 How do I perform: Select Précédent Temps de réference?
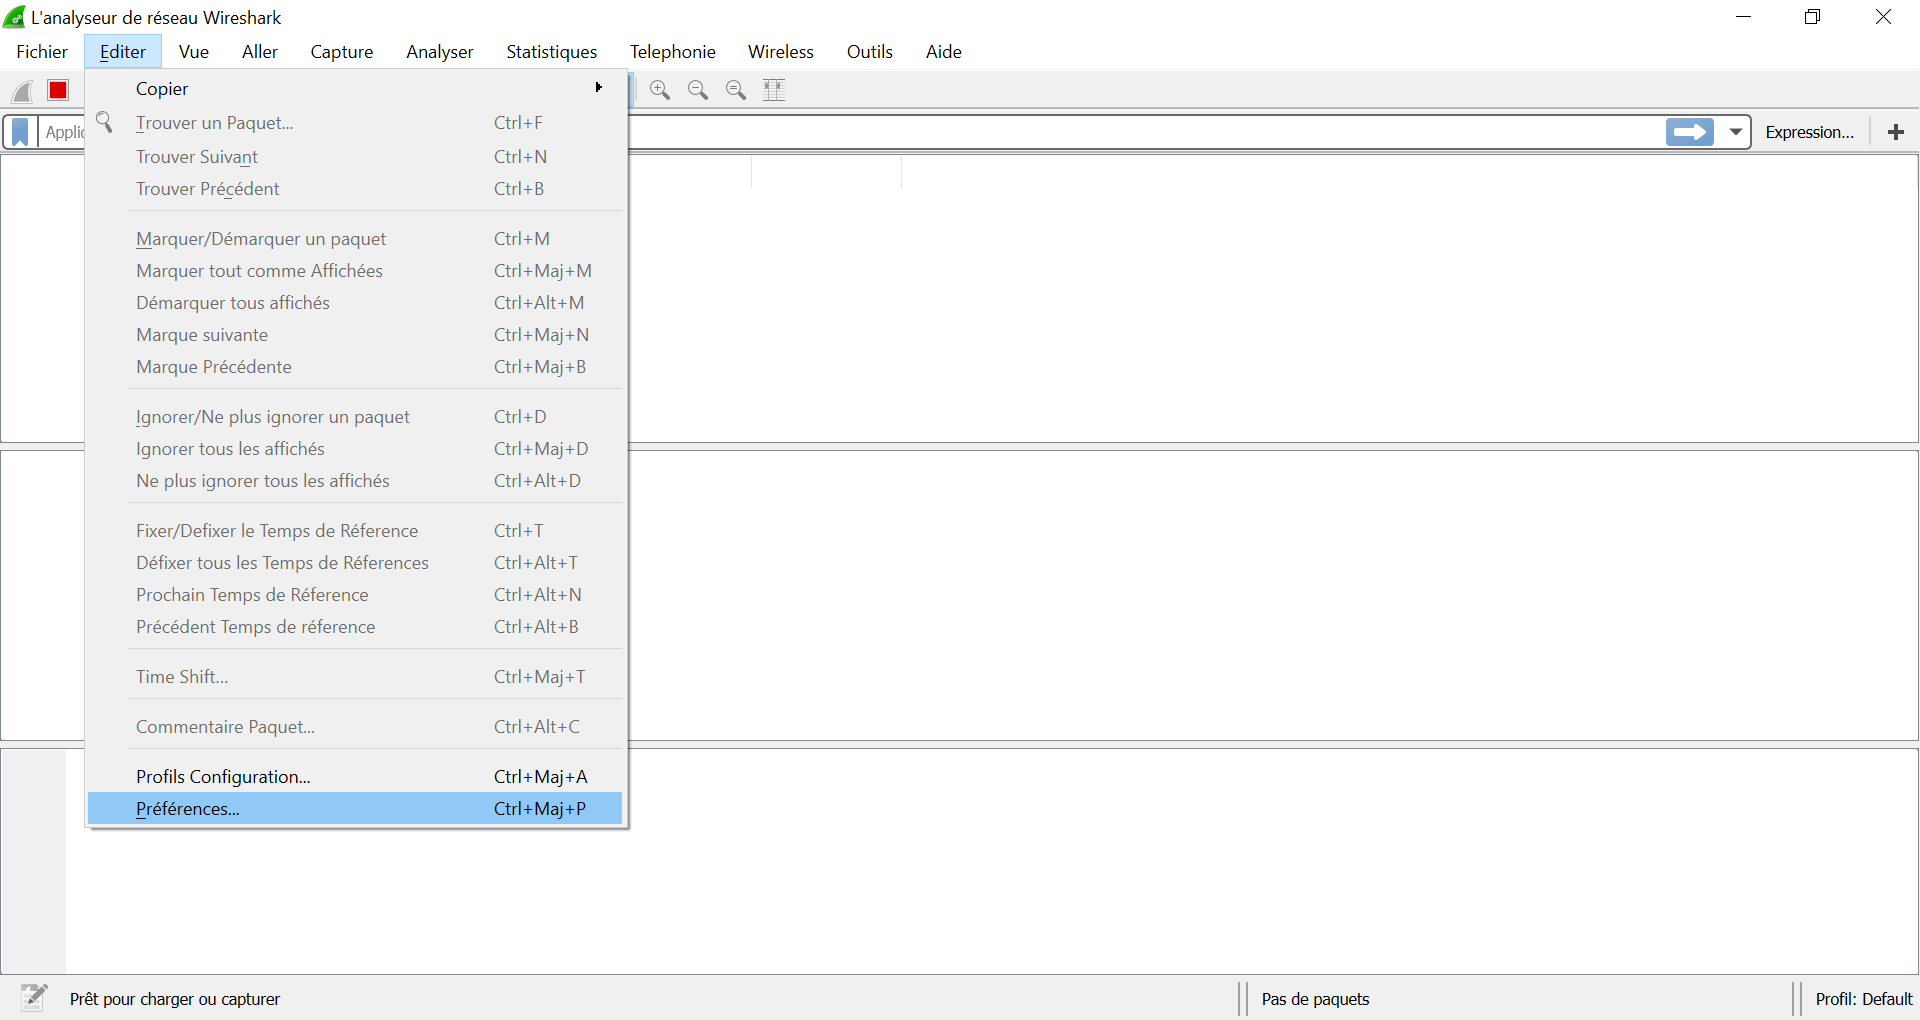[x=355, y=627]
